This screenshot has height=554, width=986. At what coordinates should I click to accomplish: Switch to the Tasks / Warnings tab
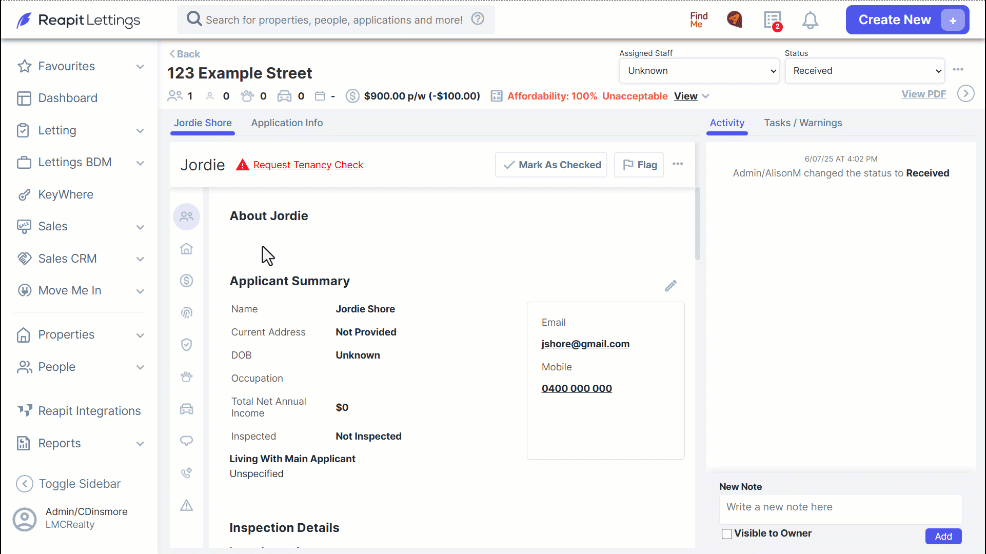point(803,123)
